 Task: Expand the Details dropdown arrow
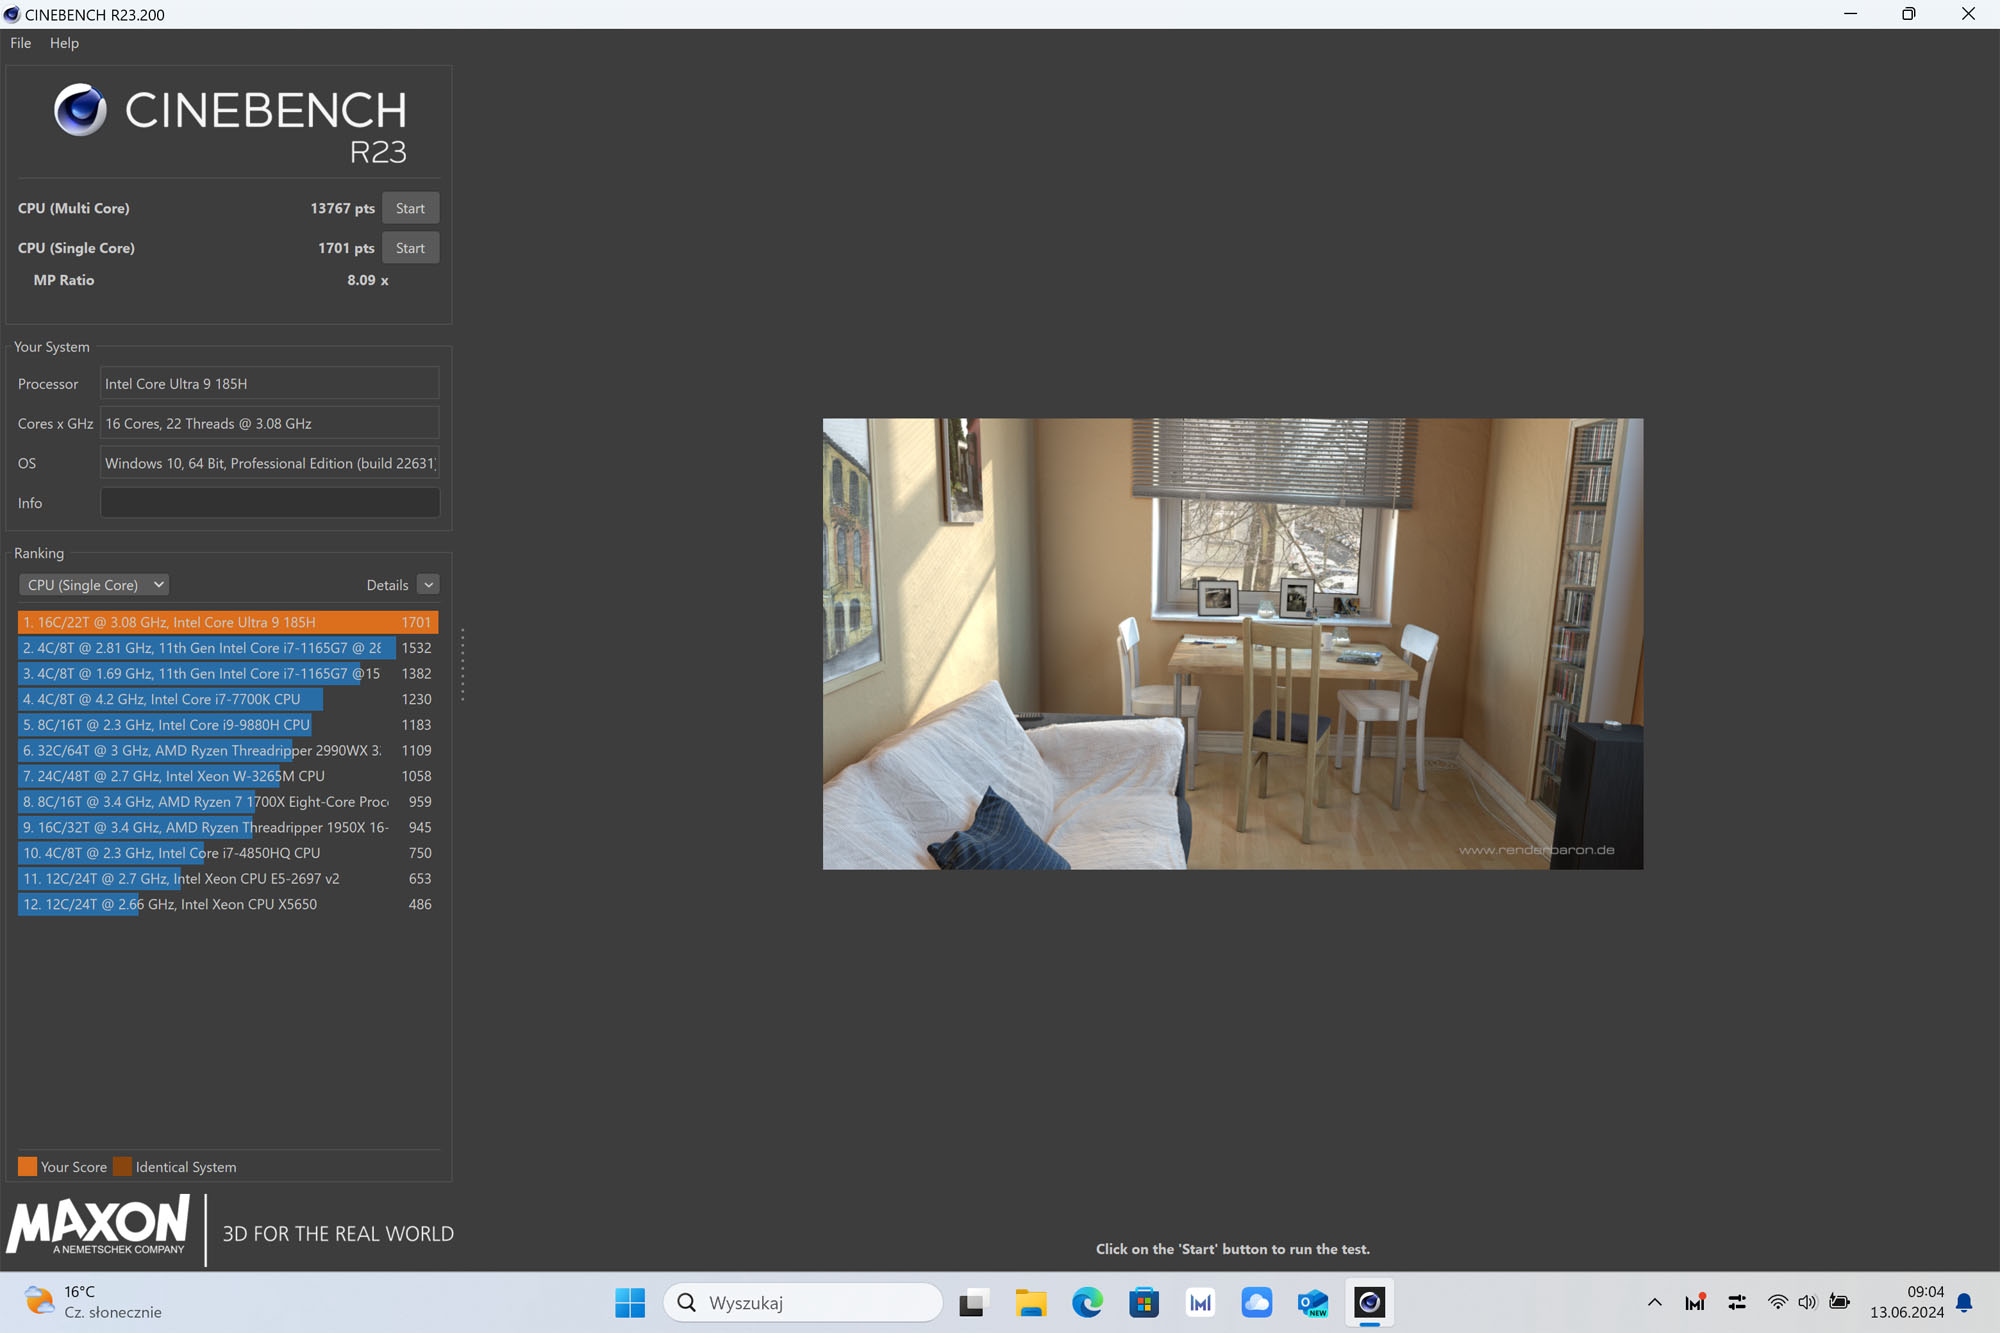(428, 585)
